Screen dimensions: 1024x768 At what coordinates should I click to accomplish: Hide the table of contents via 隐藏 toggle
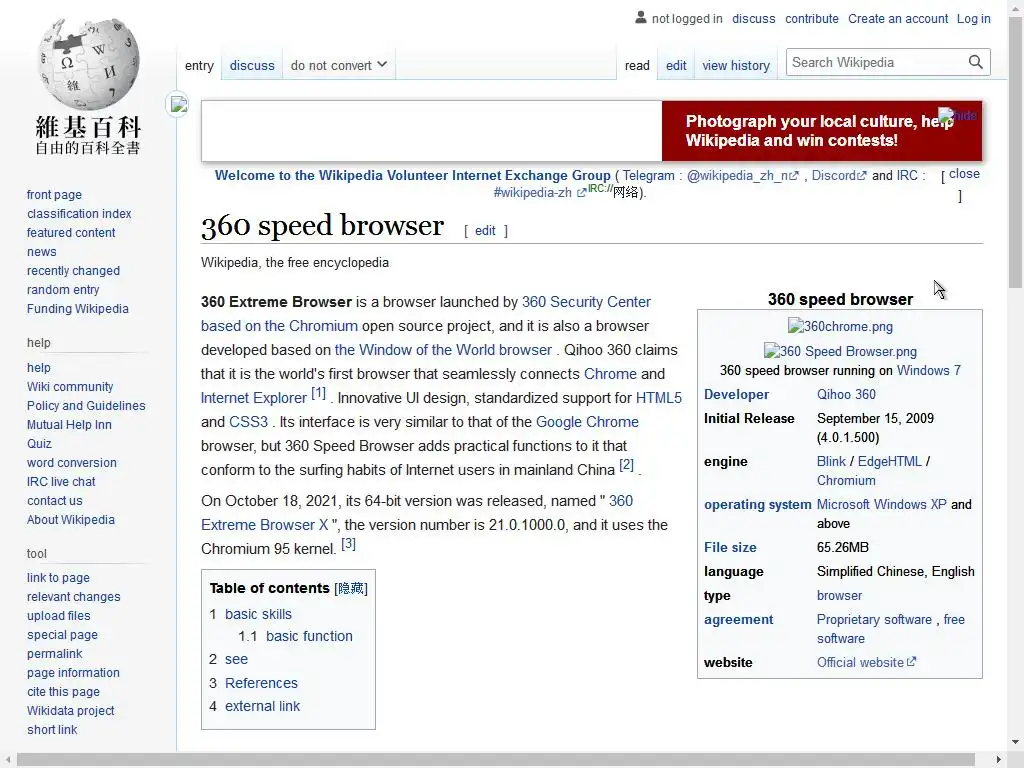[351, 588]
